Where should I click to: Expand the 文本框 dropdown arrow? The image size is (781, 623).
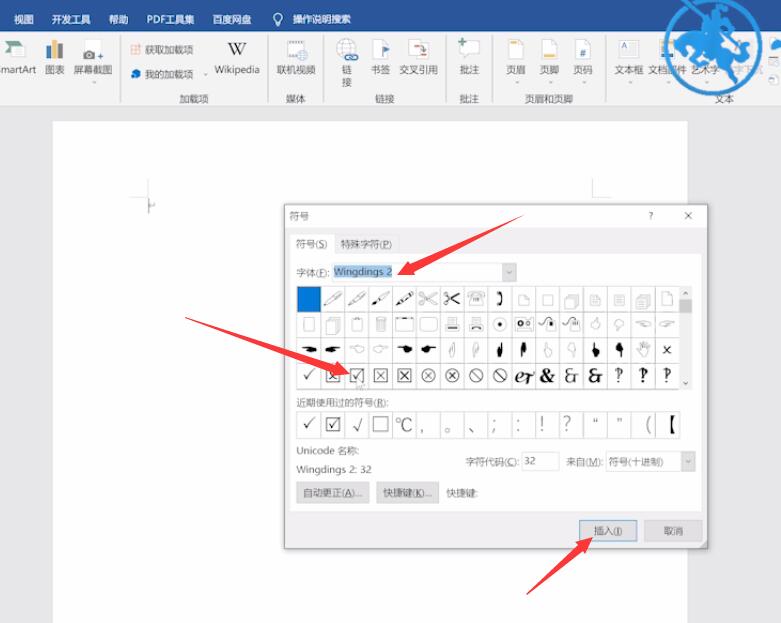pyautogui.click(x=629, y=82)
